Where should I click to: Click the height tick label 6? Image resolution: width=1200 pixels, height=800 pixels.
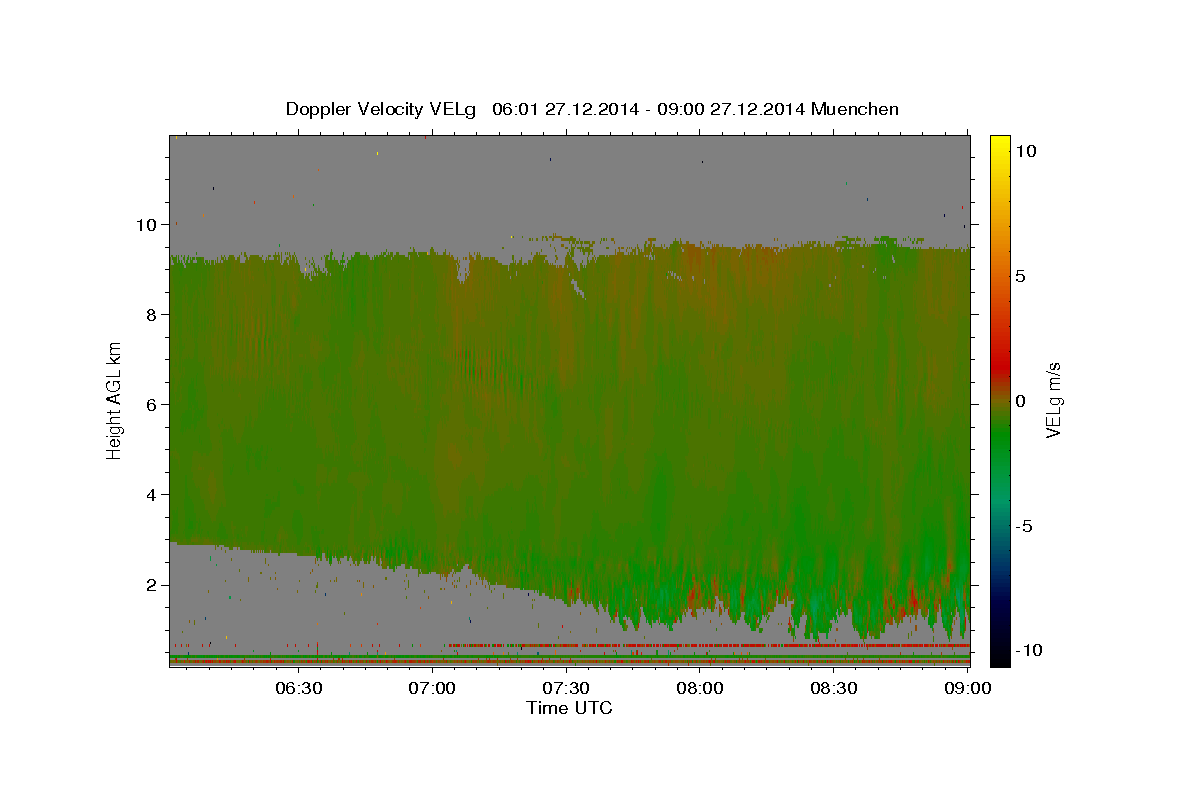[x=152, y=405]
